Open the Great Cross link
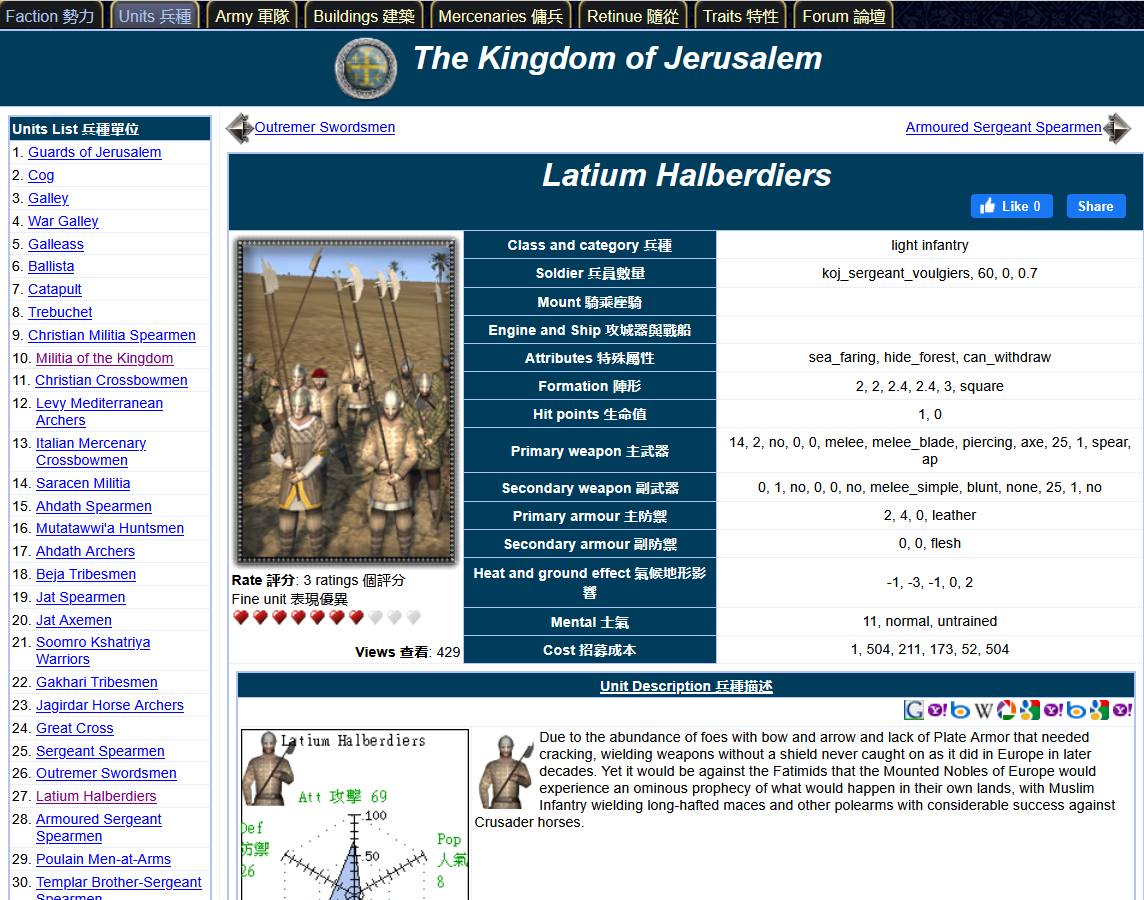Screen dimensions: 1144x900 click(x=75, y=729)
